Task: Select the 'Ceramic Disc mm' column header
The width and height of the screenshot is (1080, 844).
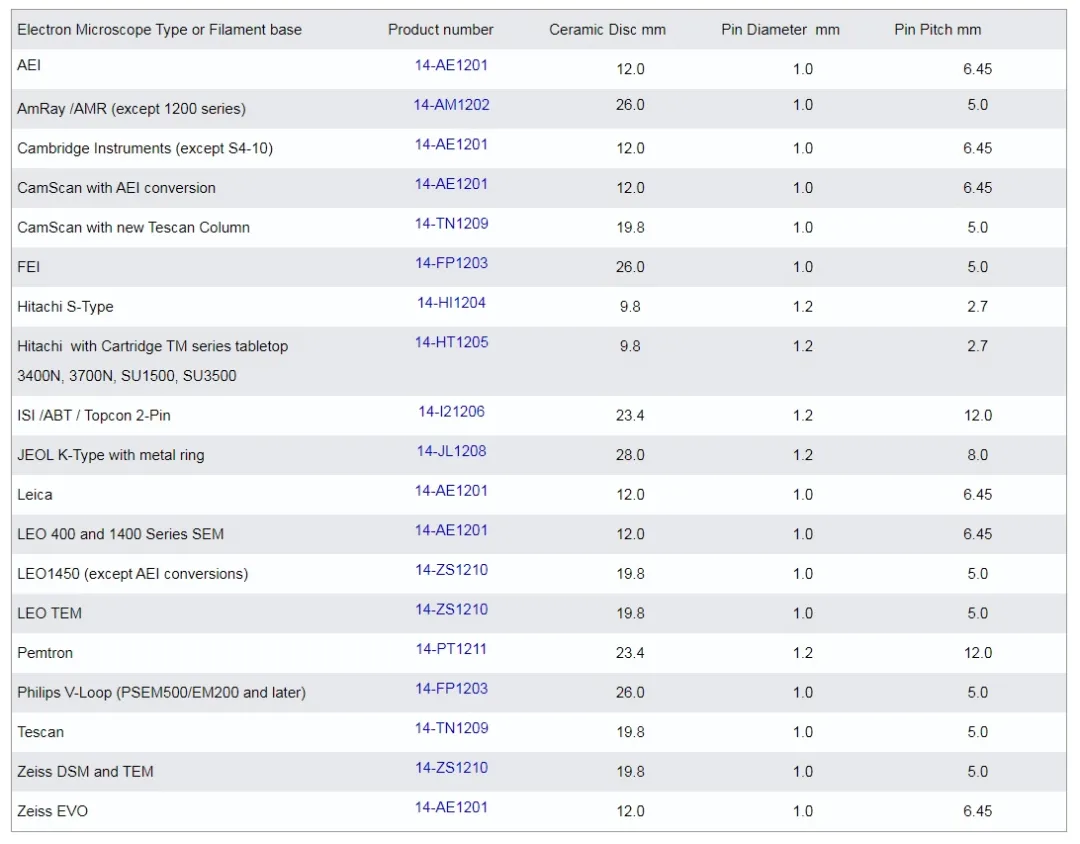Action: point(608,30)
